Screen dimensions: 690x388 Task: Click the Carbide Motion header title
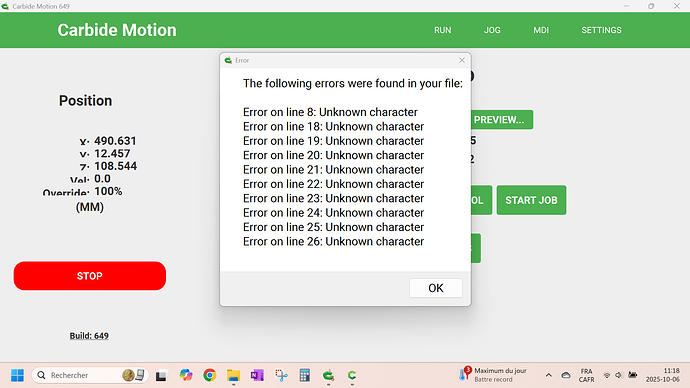(x=117, y=30)
